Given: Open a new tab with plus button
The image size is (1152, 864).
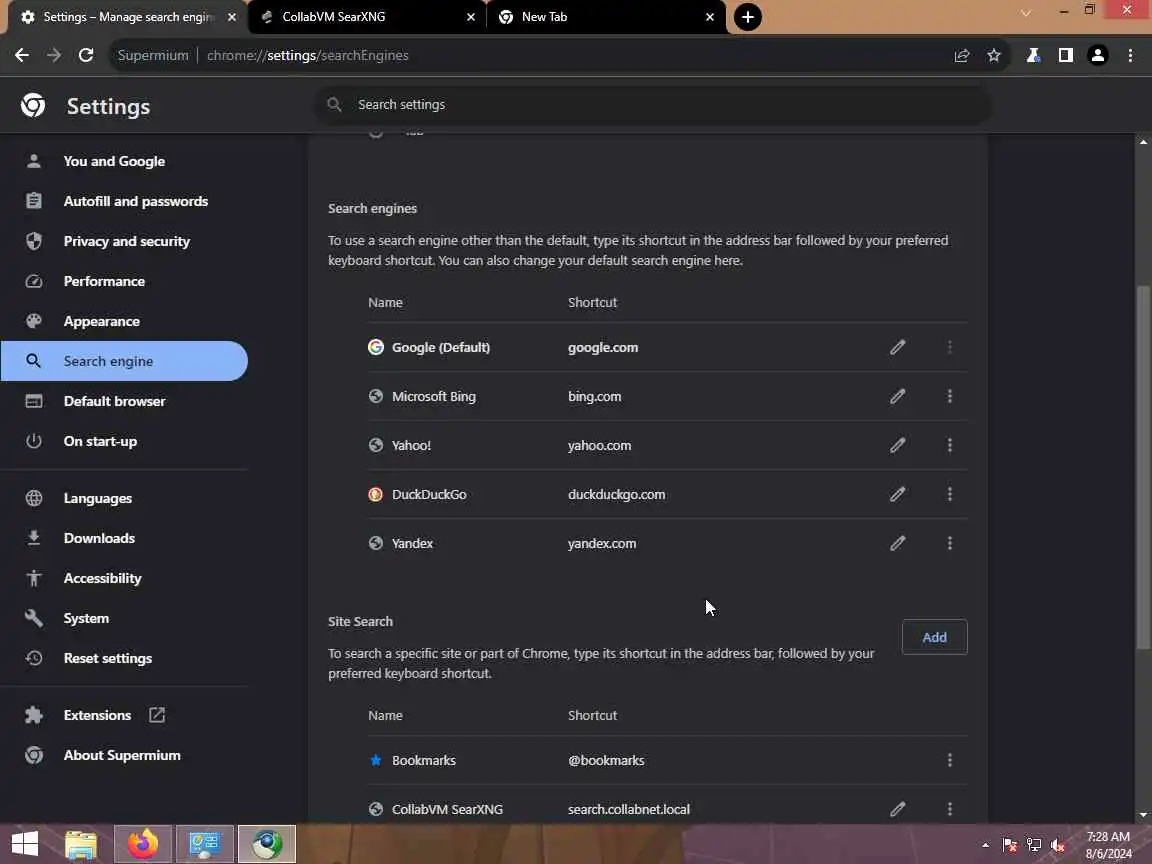Looking at the screenshot, I should coord(747,17).
